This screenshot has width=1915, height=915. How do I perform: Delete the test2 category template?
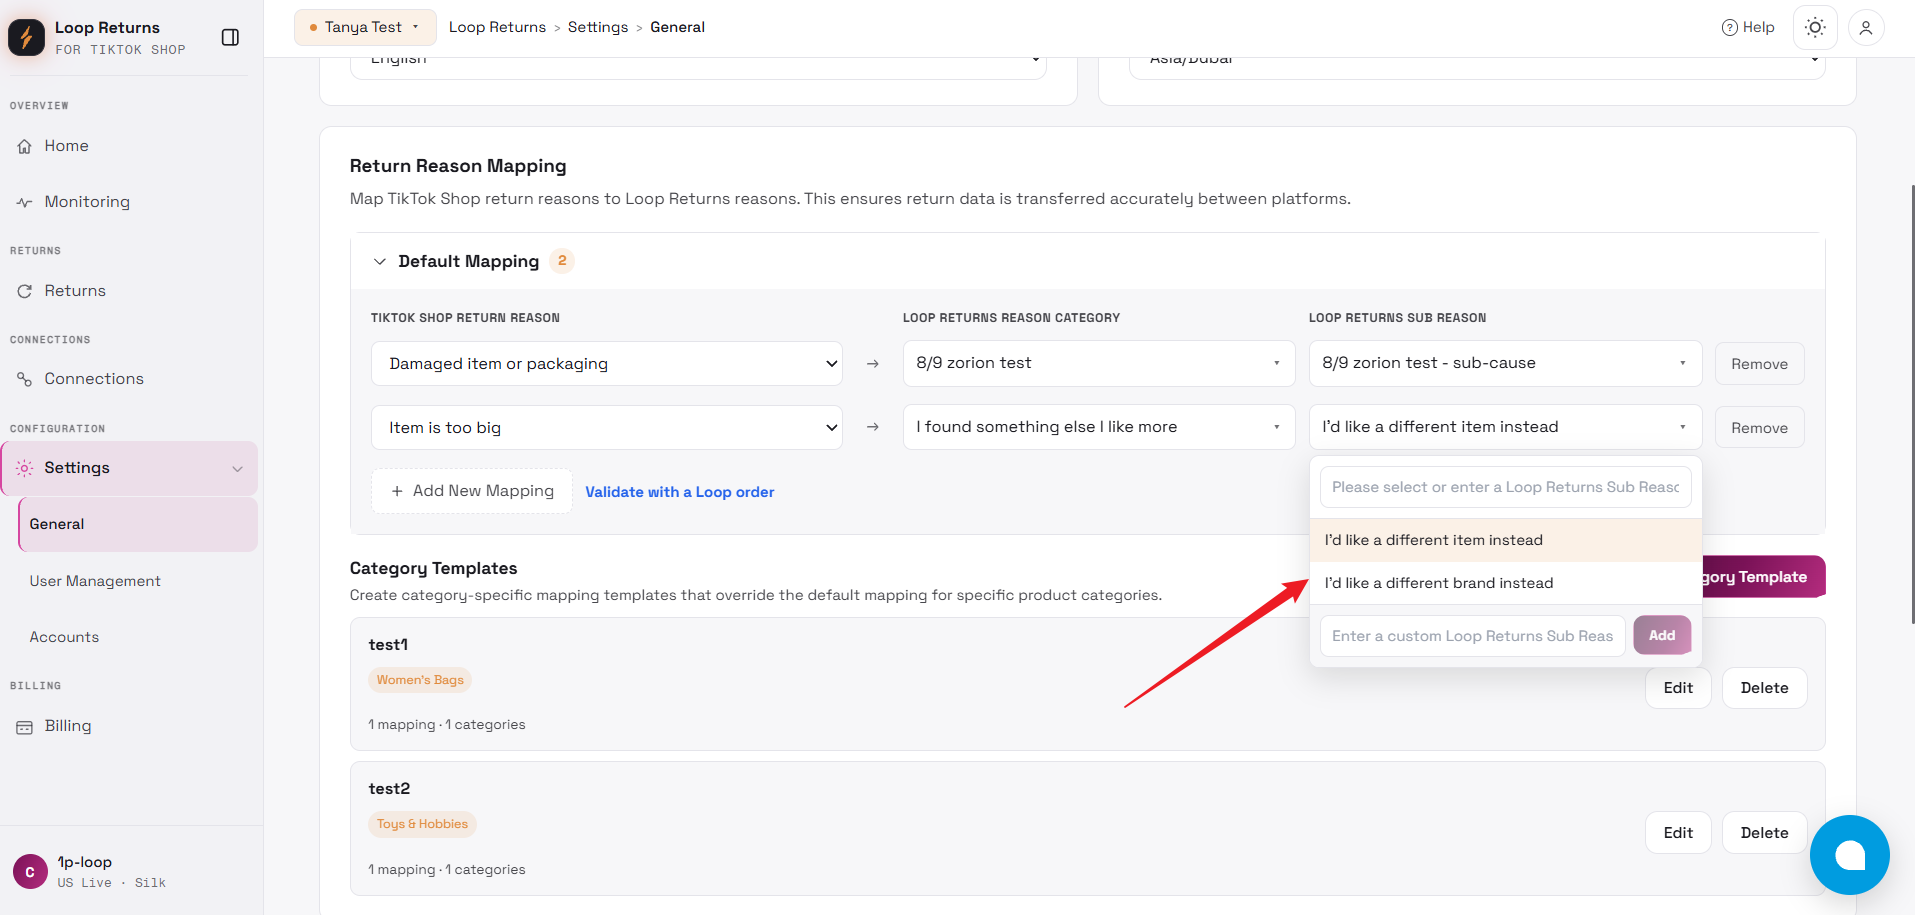1764,833
